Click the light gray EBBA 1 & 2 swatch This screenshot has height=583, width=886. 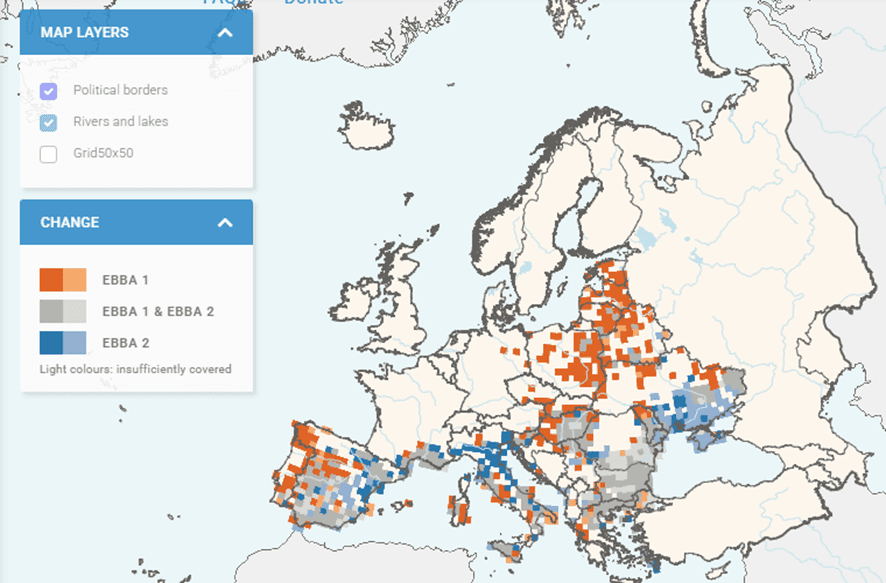(x=75, y=311)
